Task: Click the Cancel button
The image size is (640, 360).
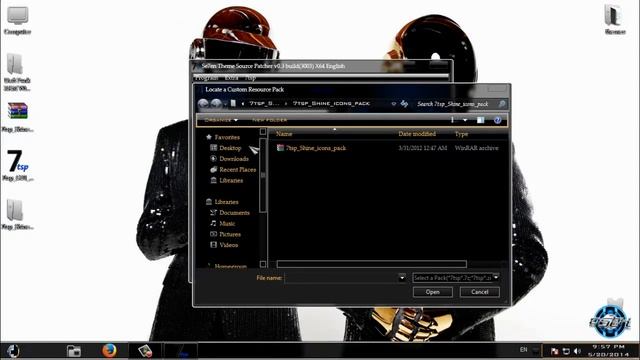Action: [x=480, y=292]
